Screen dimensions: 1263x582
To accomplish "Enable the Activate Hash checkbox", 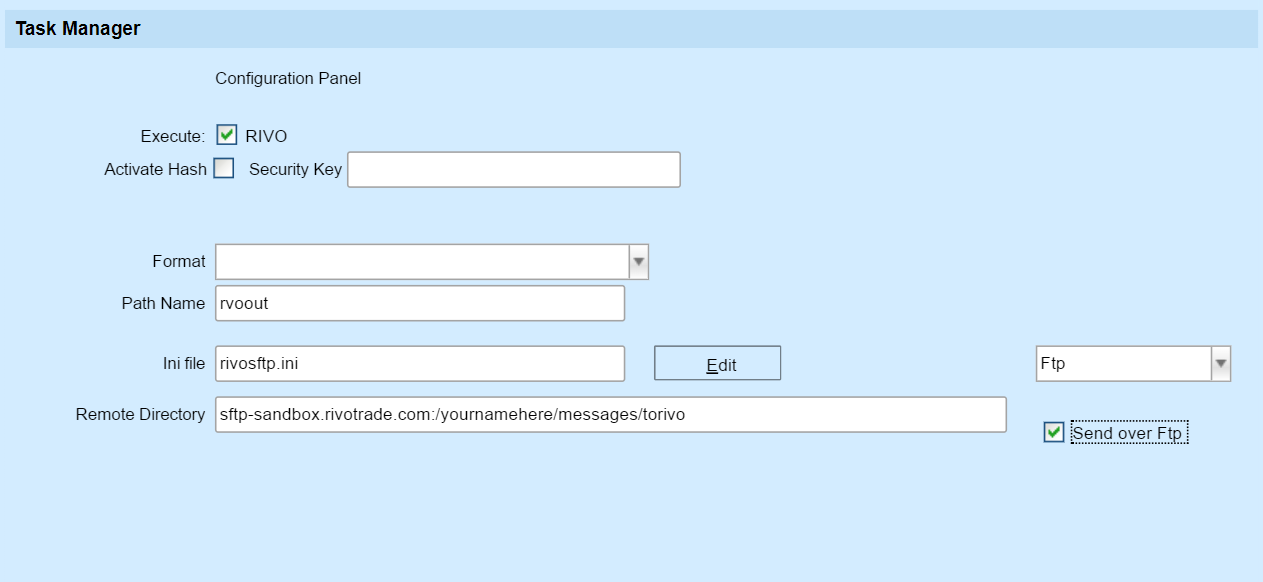I will click(x=224, y=168).
